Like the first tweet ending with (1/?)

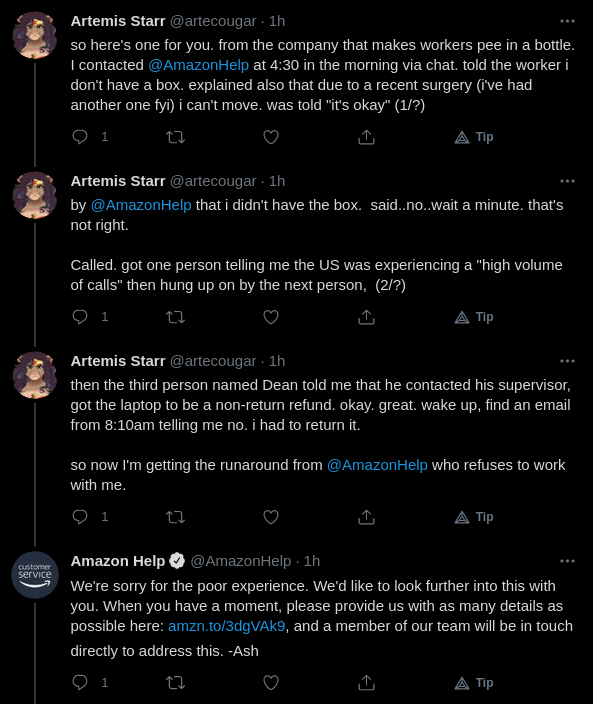coord(271,137)
